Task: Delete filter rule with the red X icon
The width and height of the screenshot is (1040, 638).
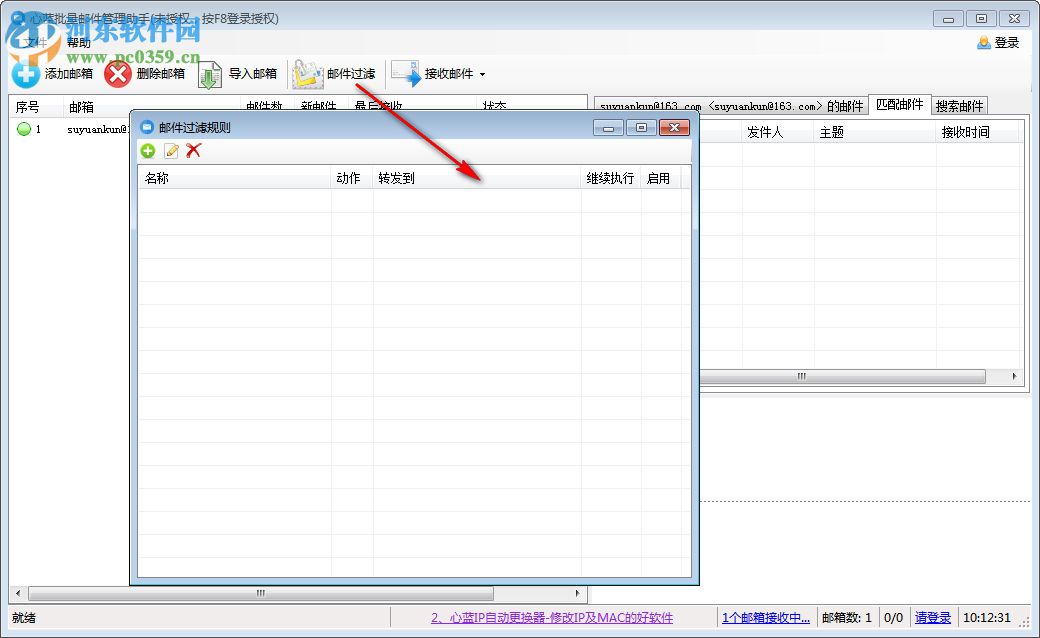Action: (x=194, y=151)
